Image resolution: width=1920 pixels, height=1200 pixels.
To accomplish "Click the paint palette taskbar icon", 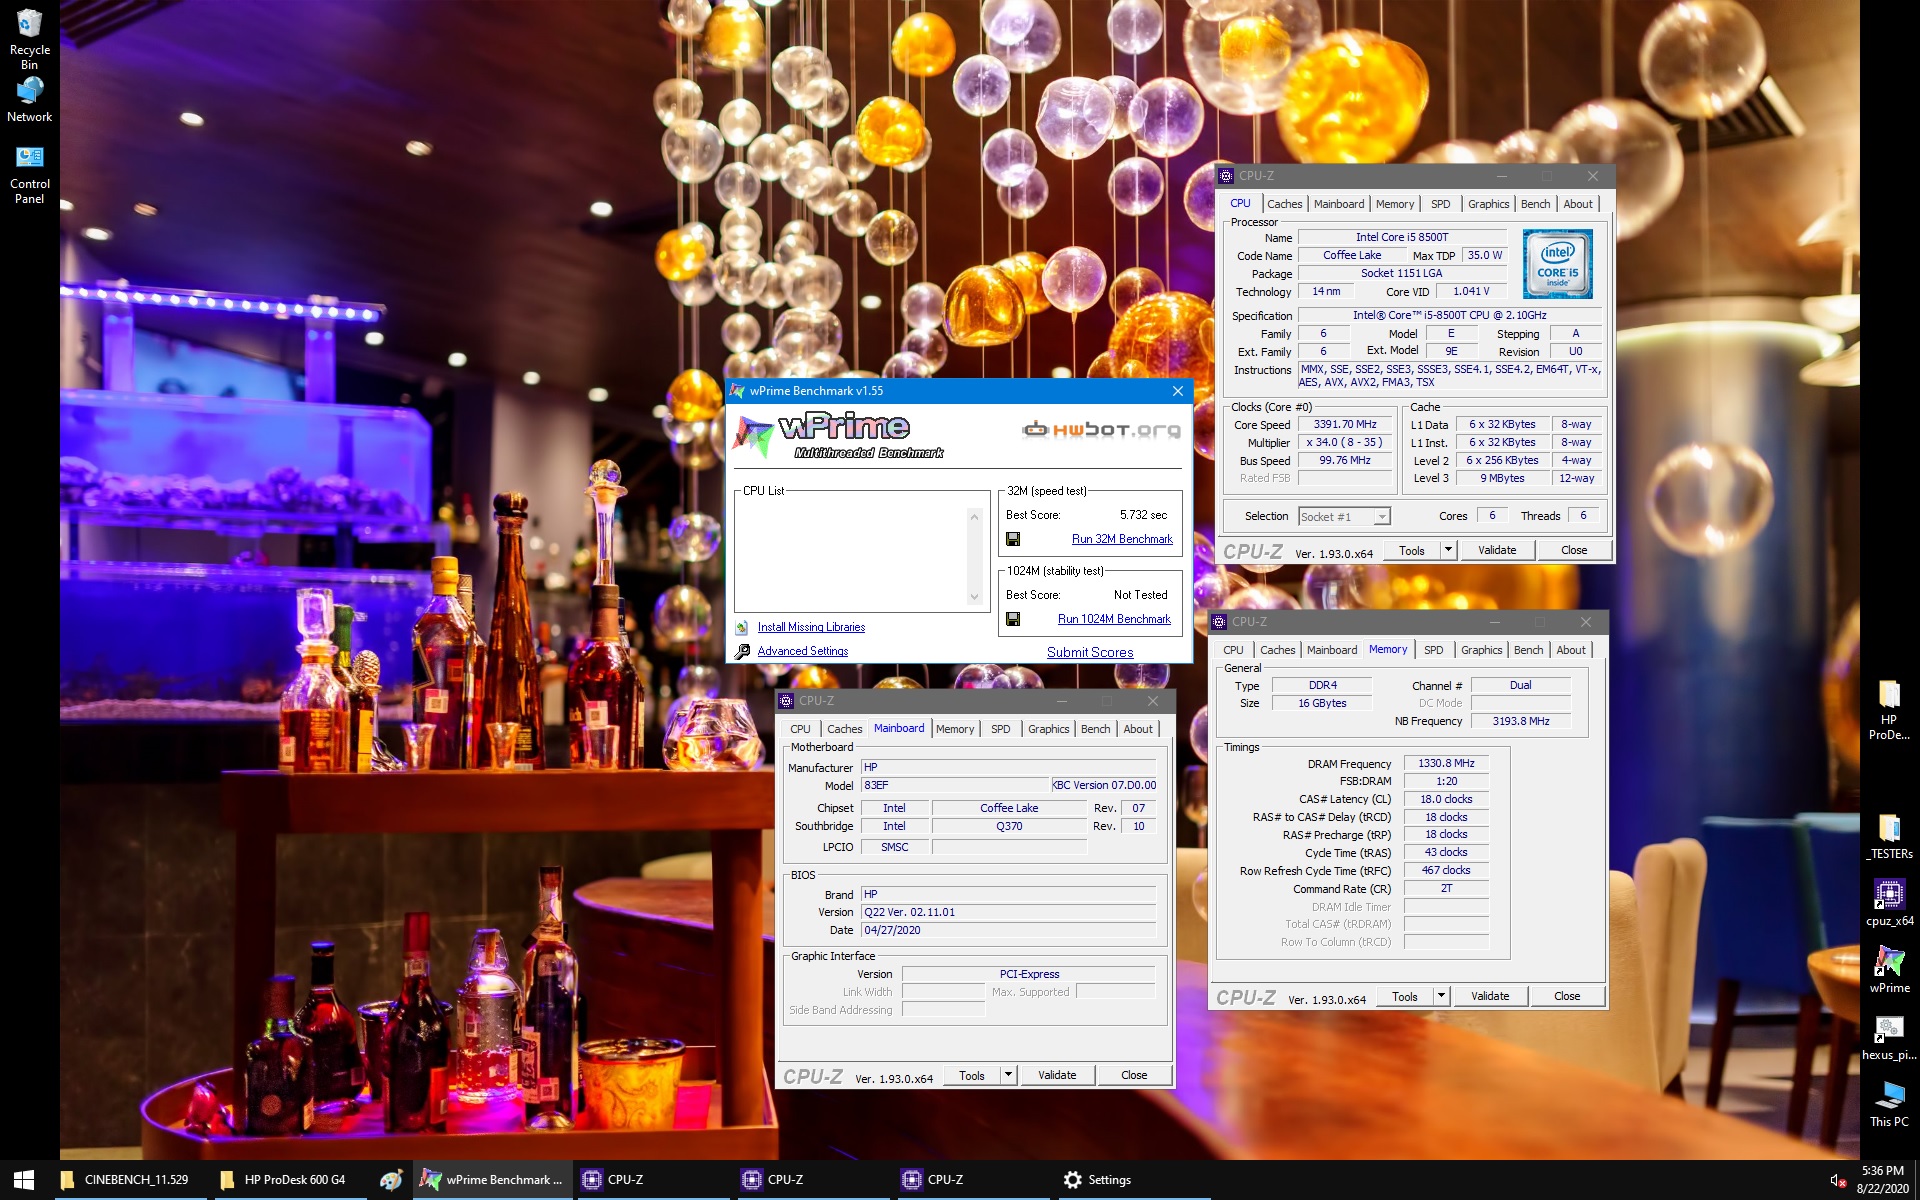I will [x=391, y=1180].
